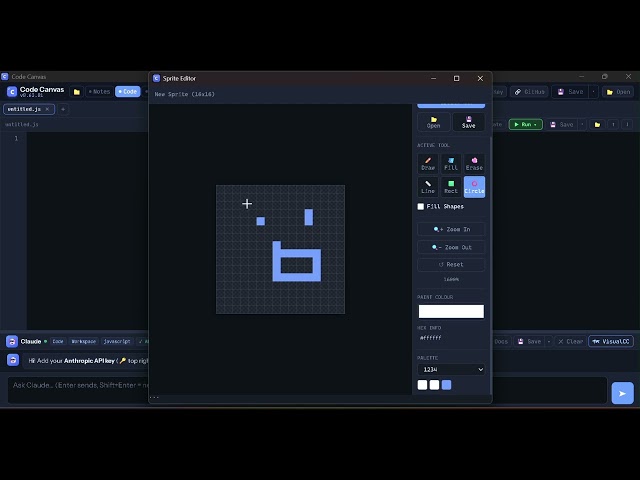This screenshot has height=480, width=640.
Task: Click the New Sprite (16x16) title text
Action: pyautogui.click(x=184, y=94)
